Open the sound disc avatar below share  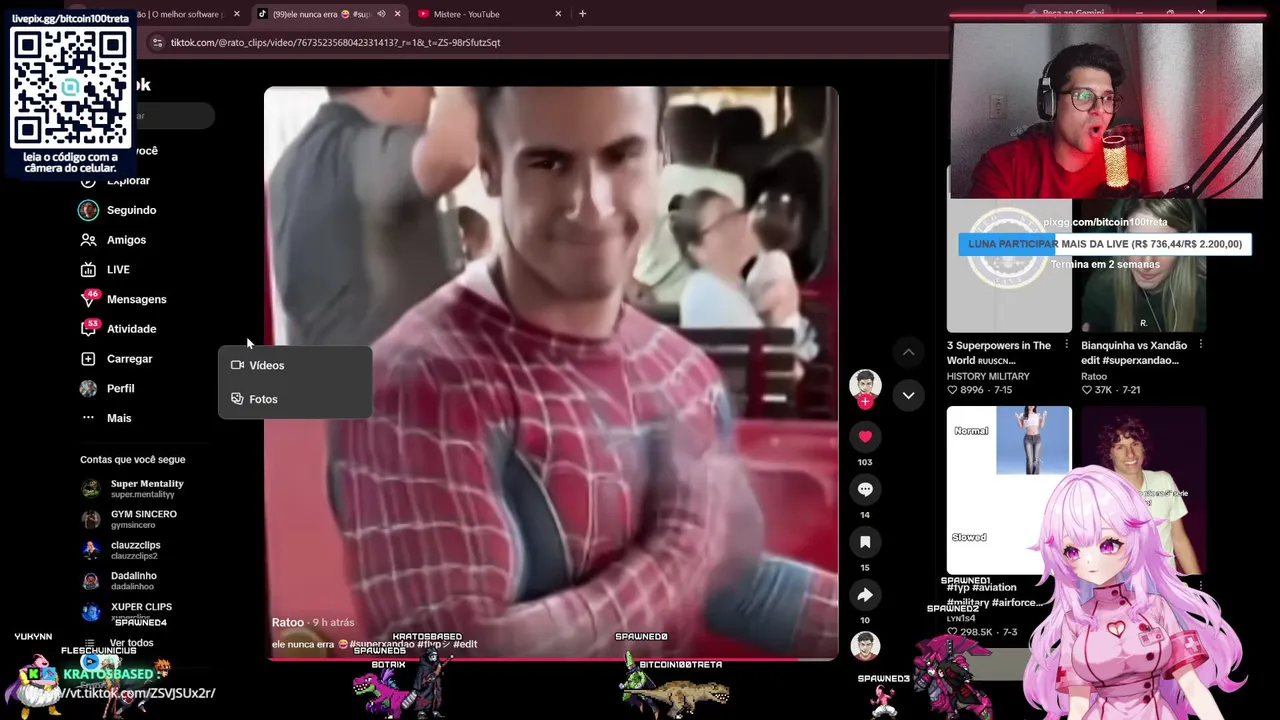click(865, 646)
